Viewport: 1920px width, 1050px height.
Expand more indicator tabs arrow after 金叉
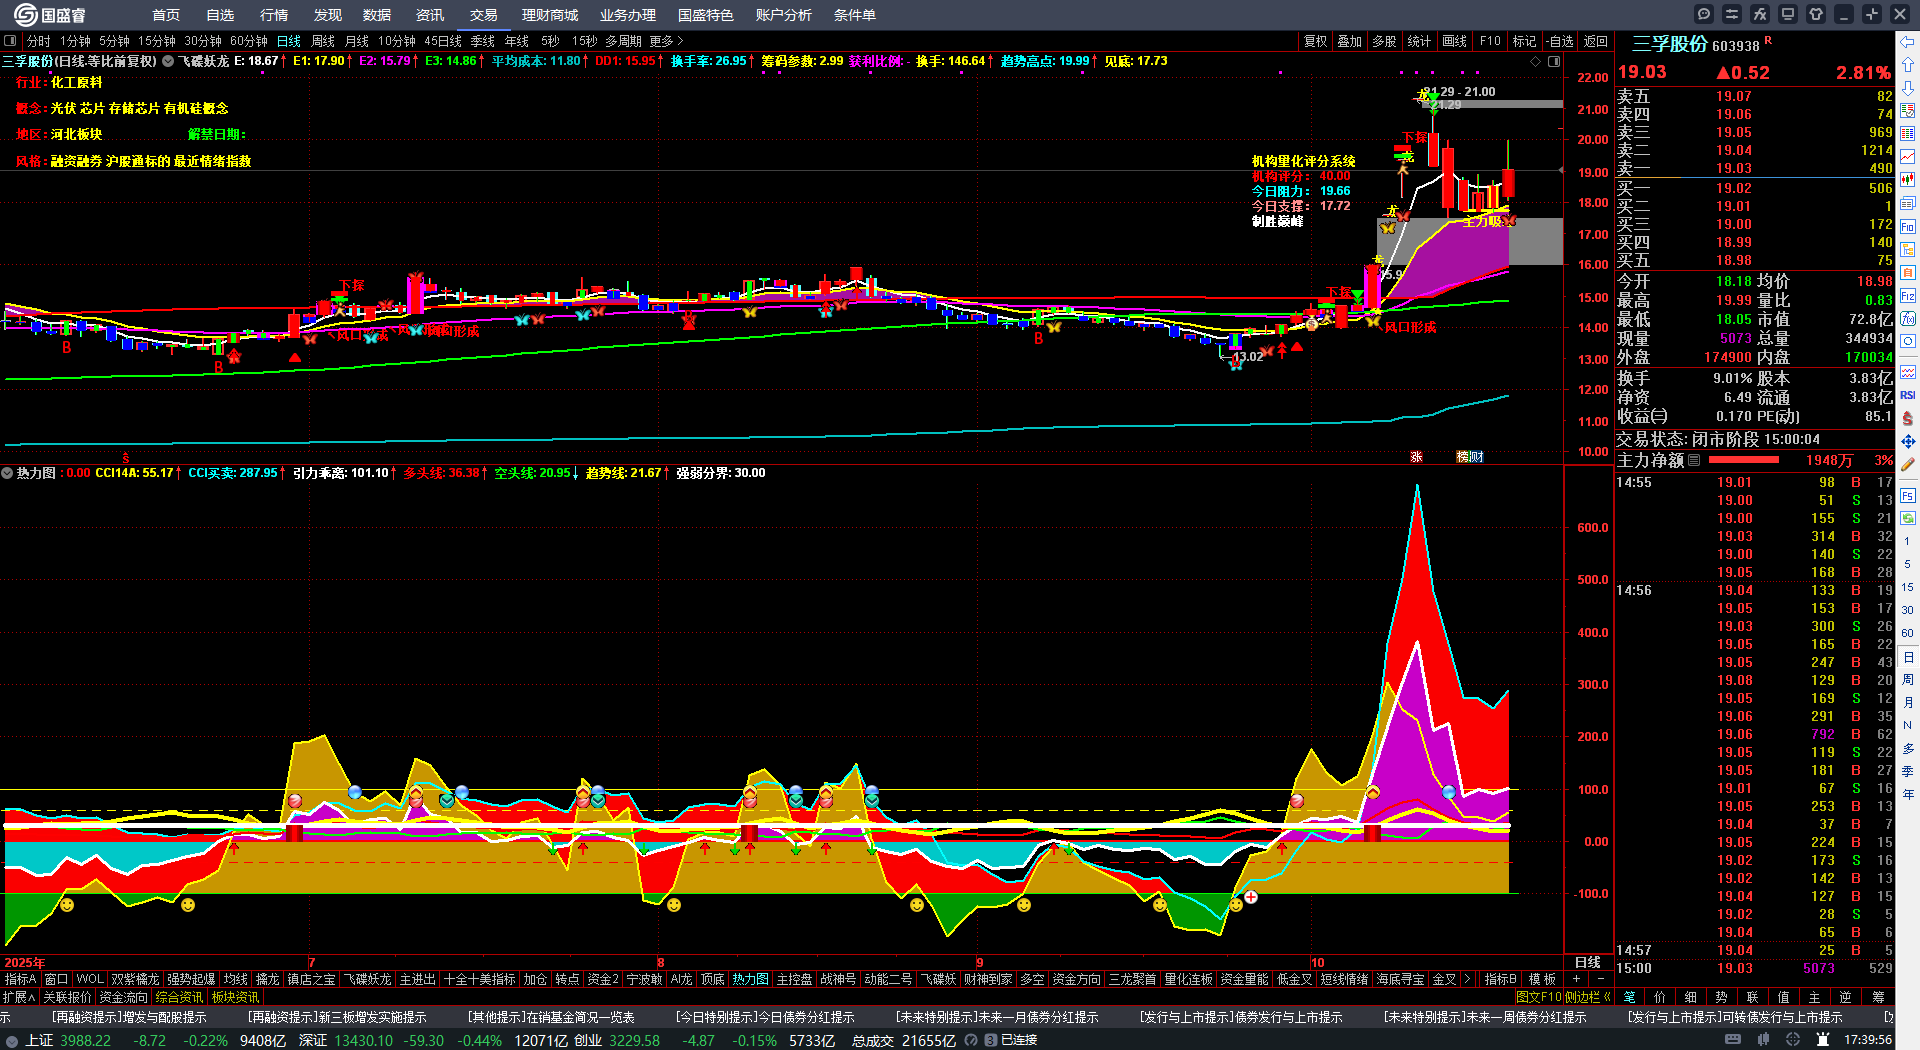[1467, 979]
